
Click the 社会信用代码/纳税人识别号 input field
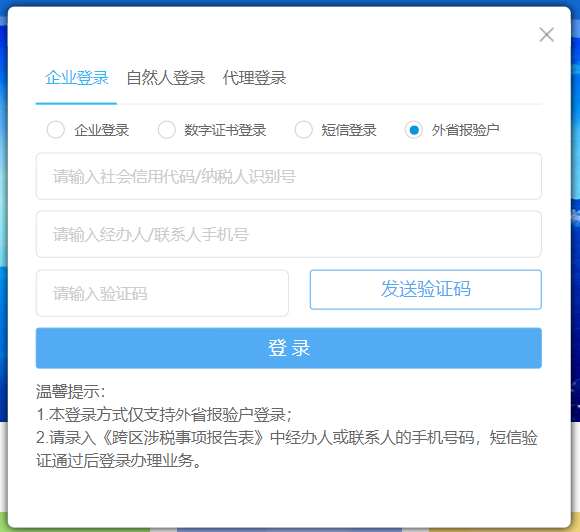[x=289, y=176]
